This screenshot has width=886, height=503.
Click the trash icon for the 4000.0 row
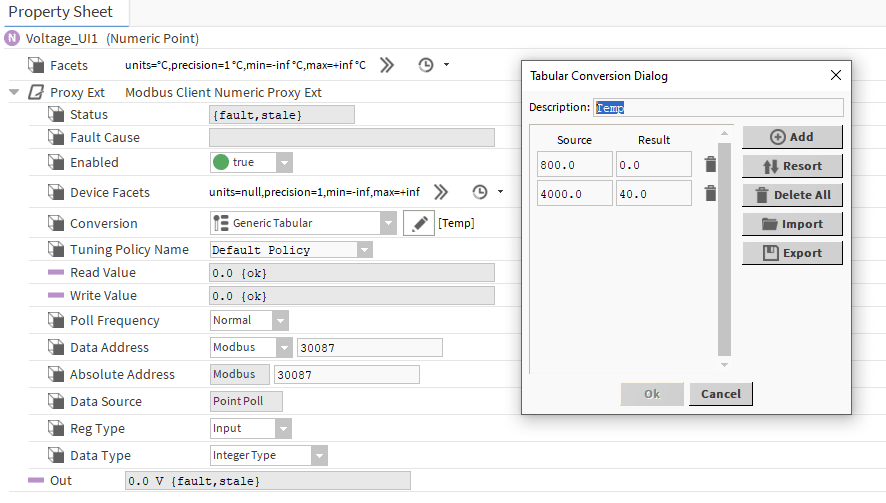710,194
